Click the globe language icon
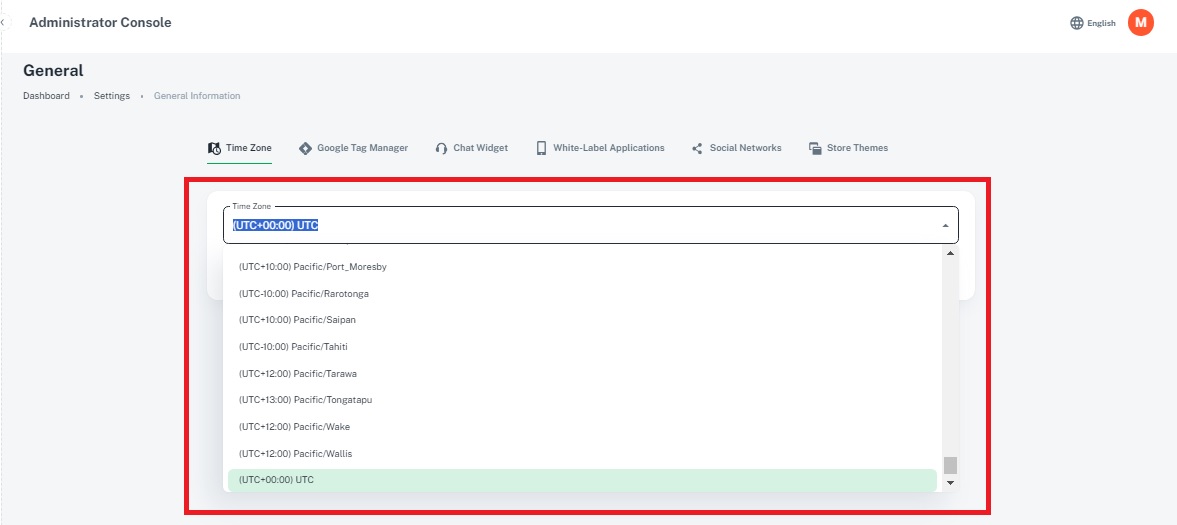Screen dimensions: 1177x525 pos(1076,23)
